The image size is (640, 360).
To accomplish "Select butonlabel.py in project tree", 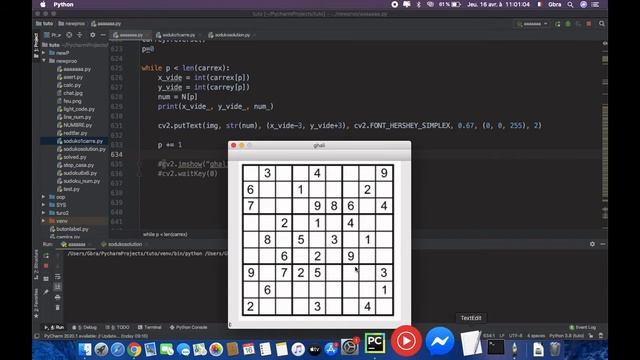I will coord(72,229).
